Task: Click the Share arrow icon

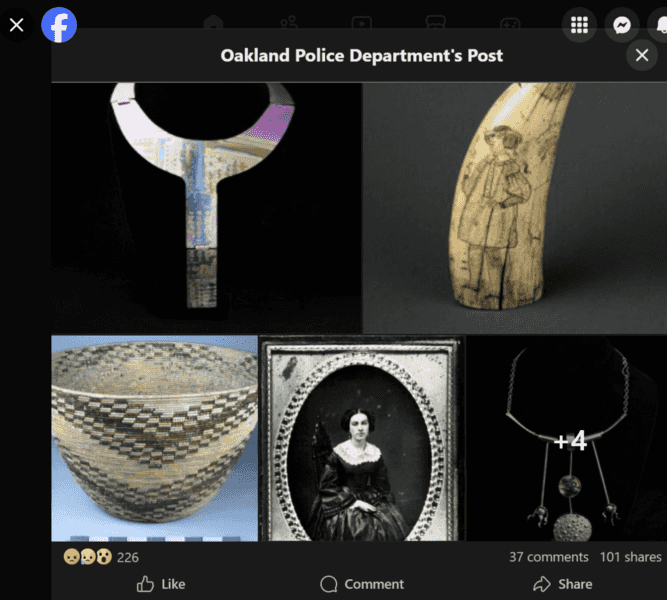Action: coord(542,584)
